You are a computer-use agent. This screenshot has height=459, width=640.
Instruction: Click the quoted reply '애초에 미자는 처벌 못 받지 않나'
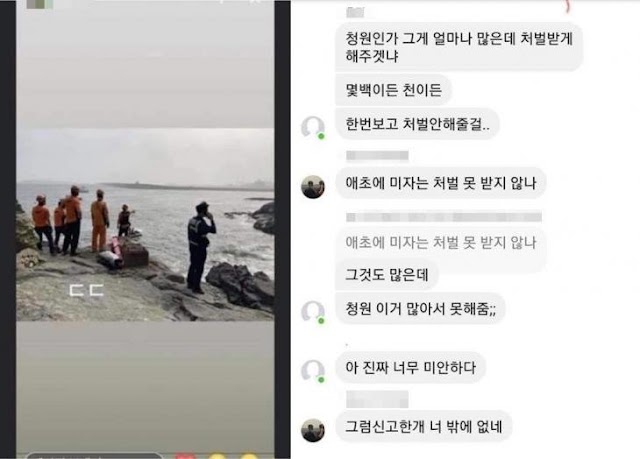[x=440, y=243]
